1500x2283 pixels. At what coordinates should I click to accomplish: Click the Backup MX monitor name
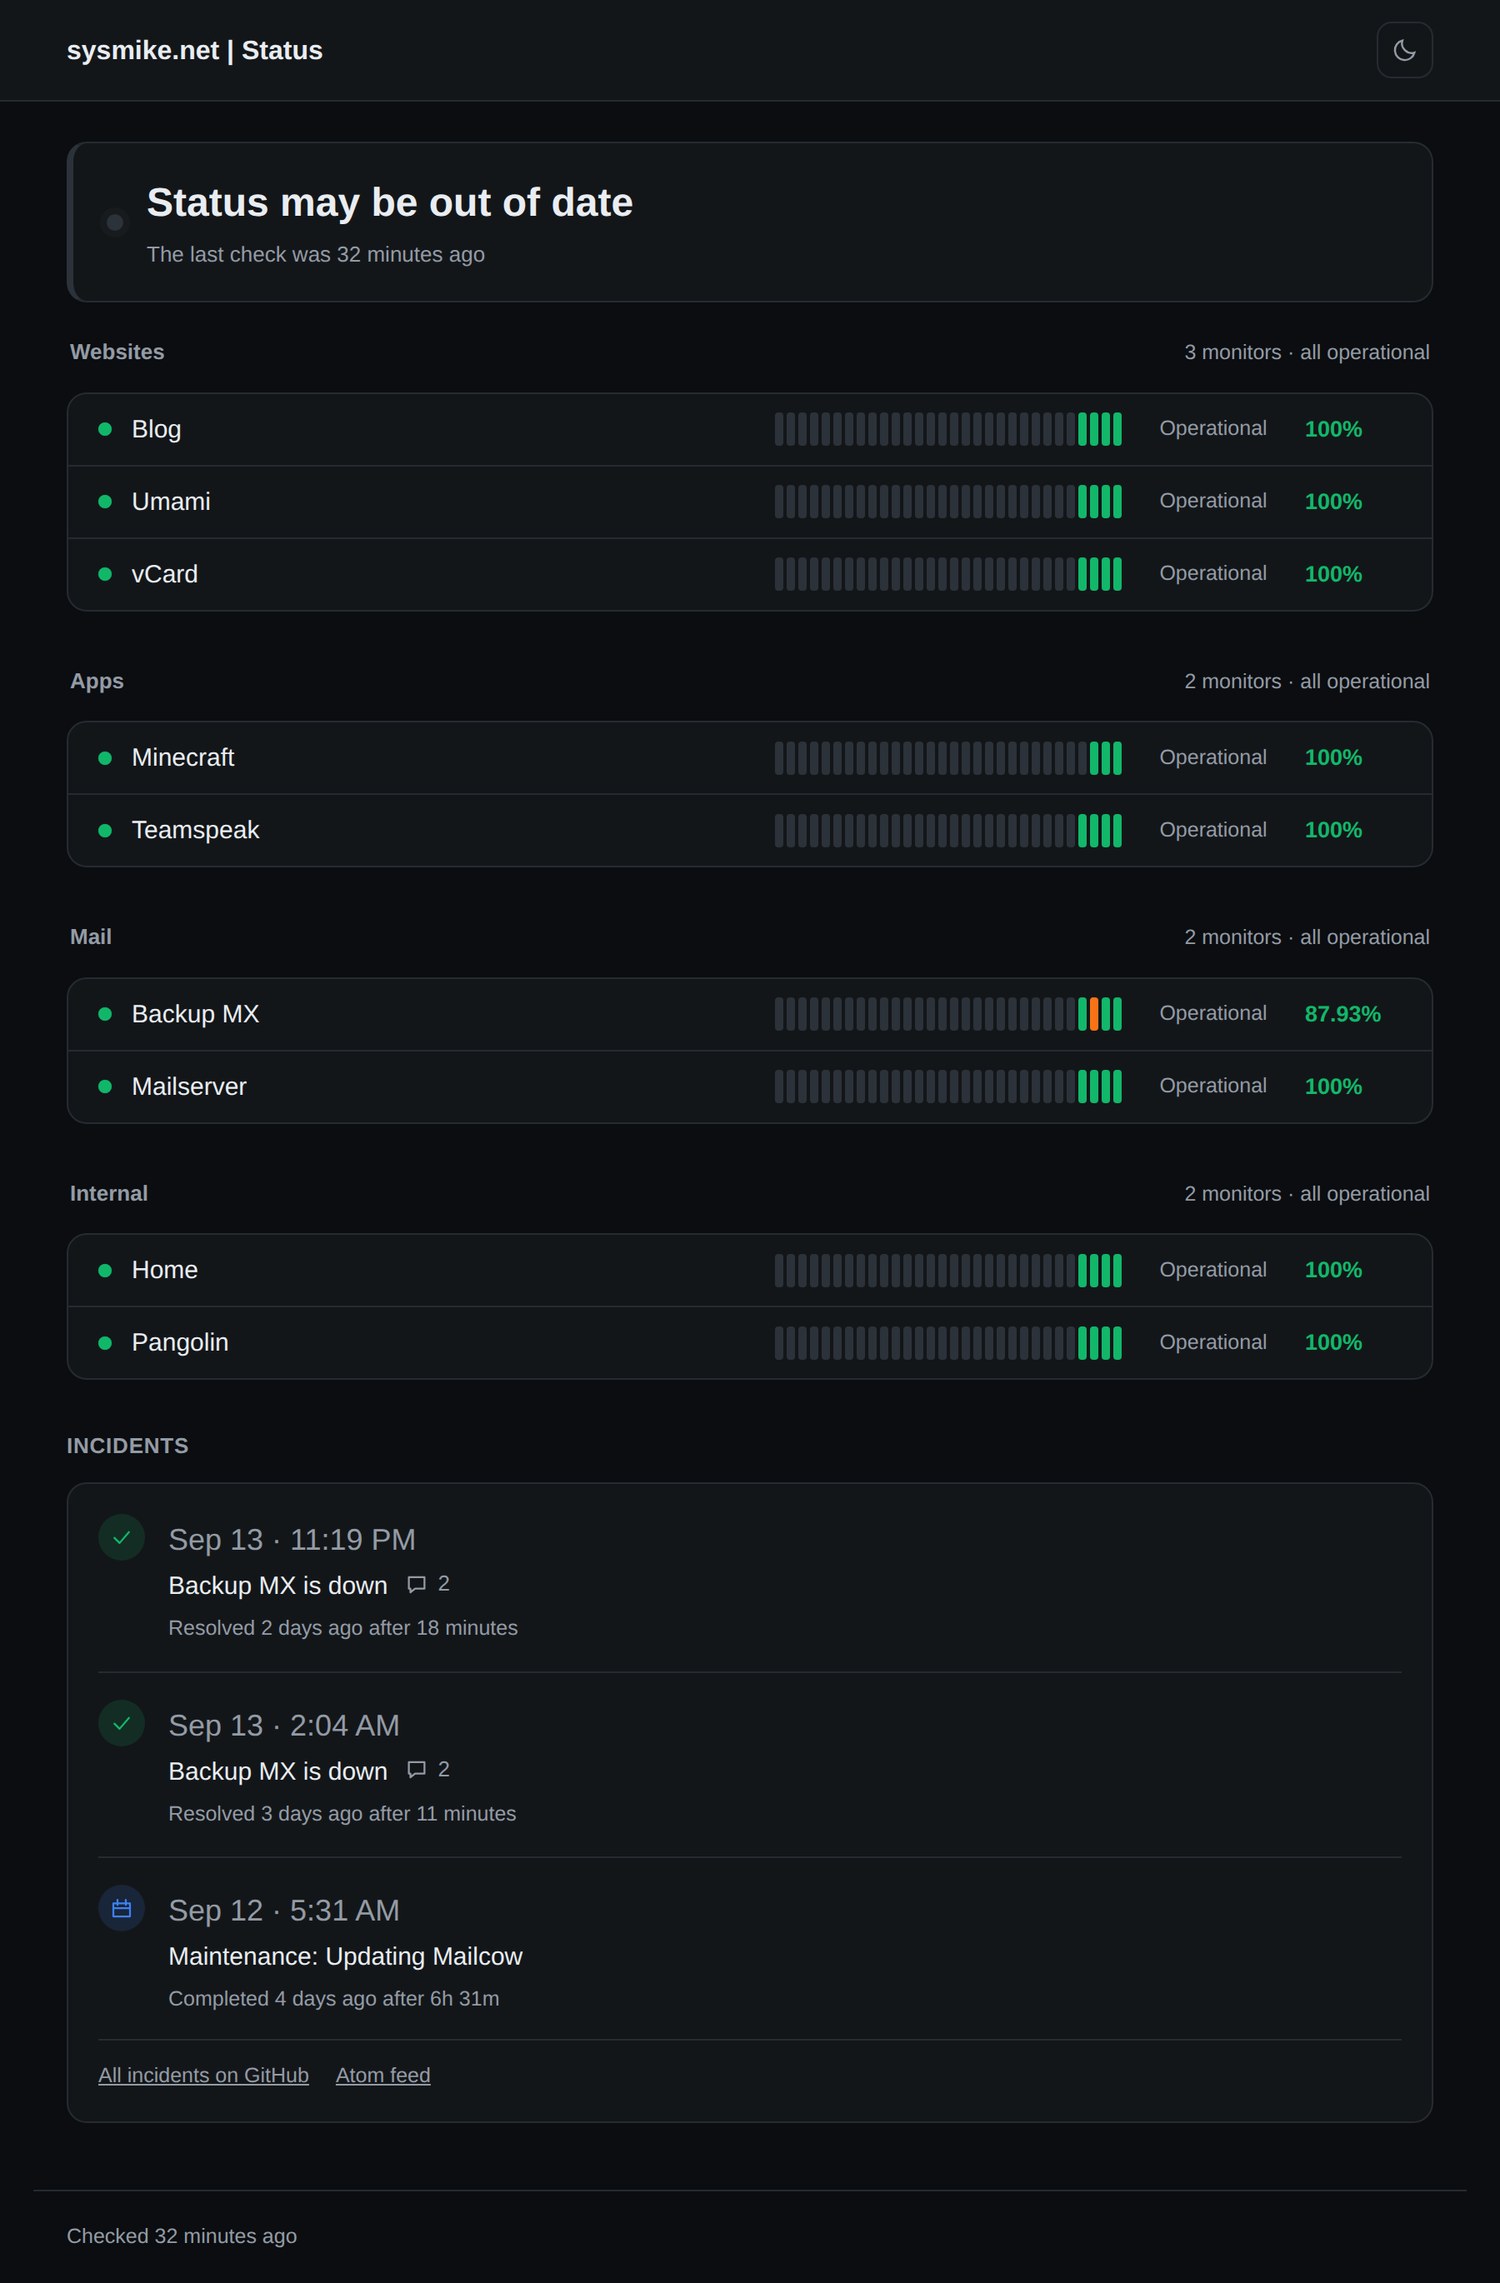(195, 1014)
